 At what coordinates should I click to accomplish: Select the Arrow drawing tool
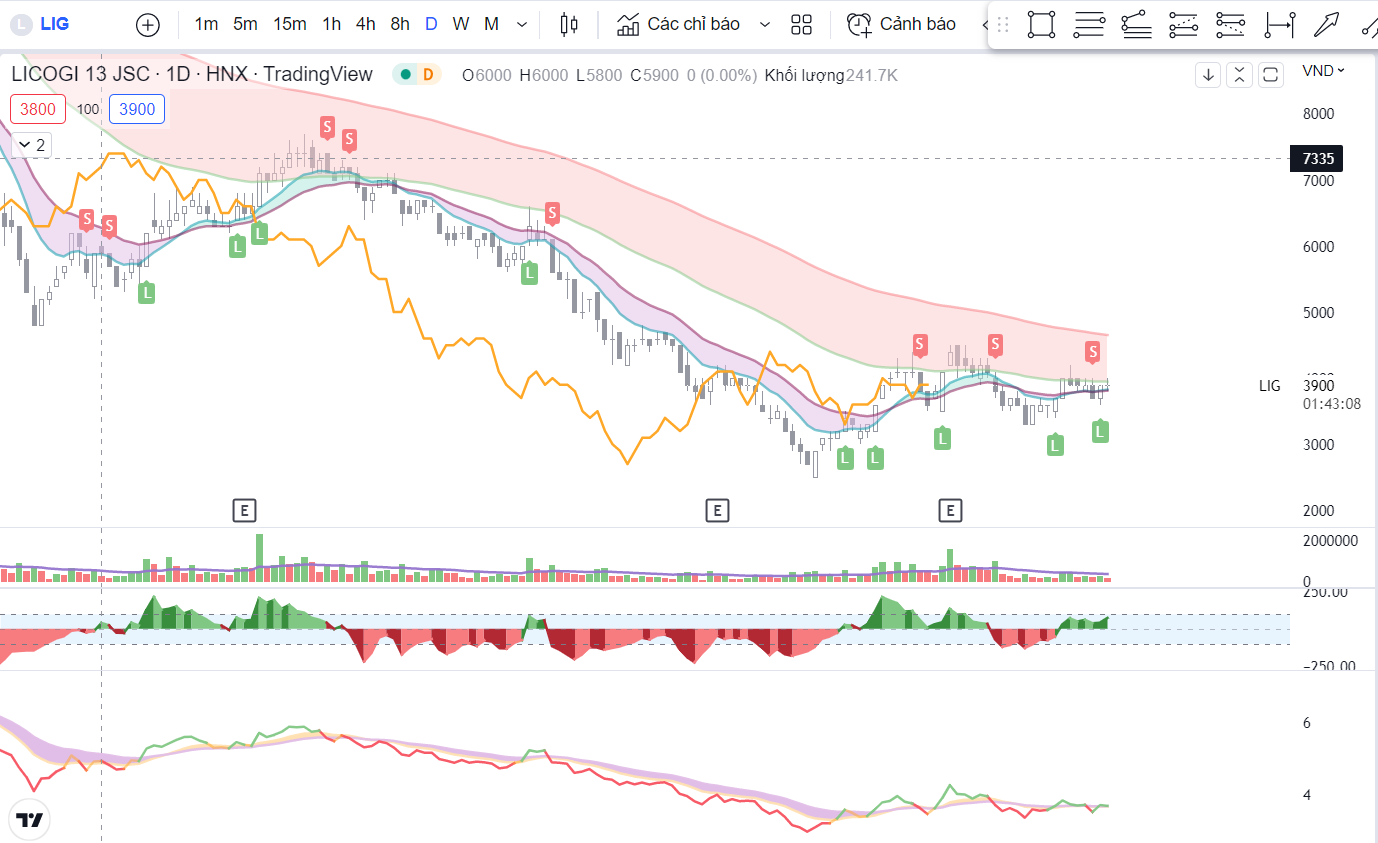(x=1327, y=25)
